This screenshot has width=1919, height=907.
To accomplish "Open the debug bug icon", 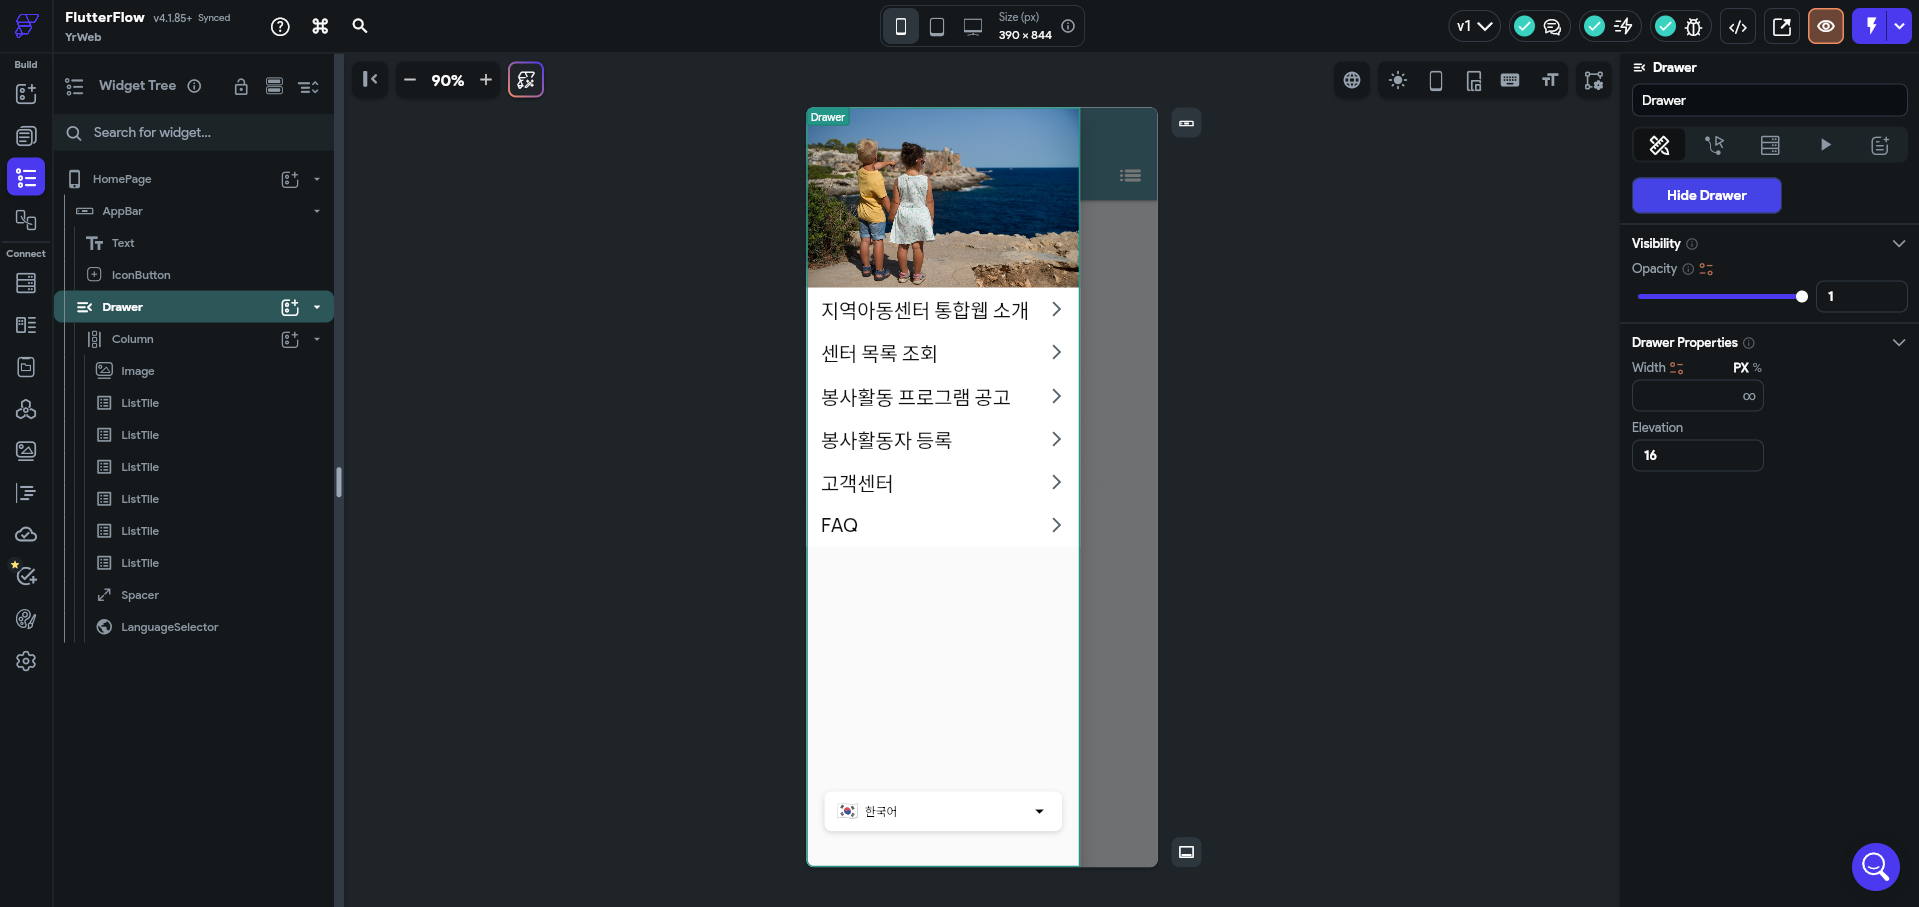I will click(1693, 27).
